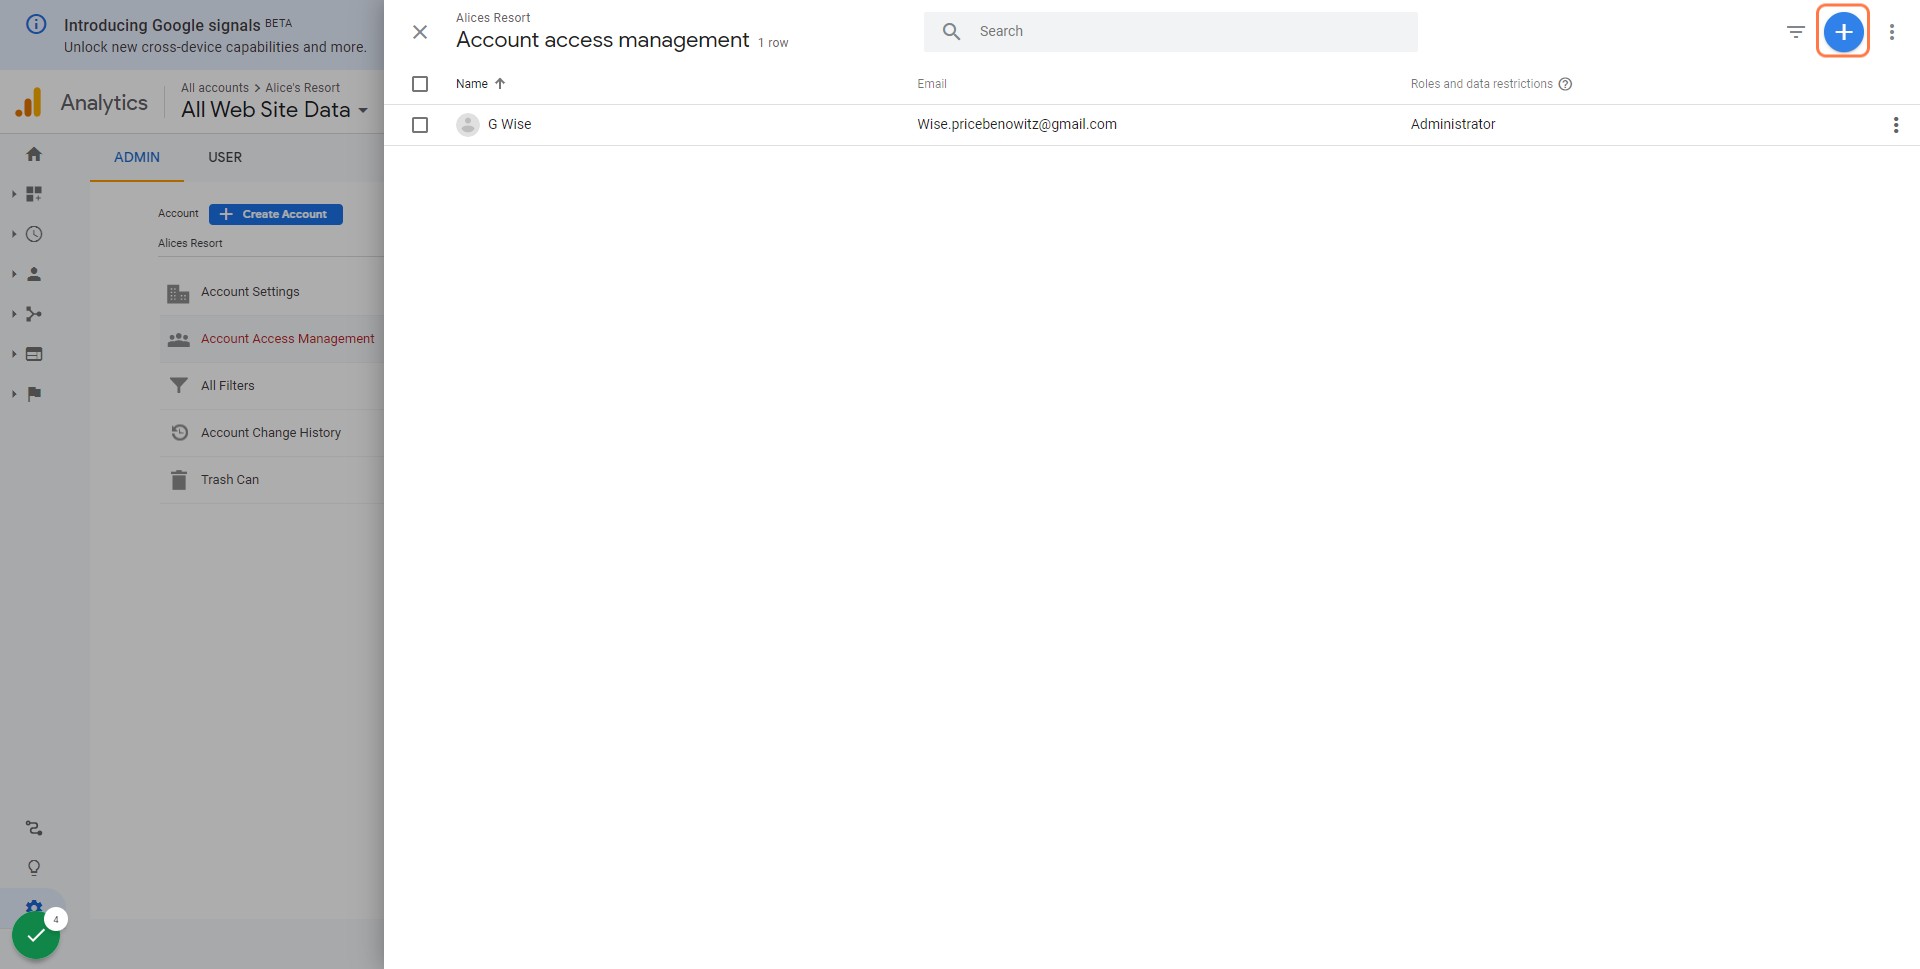Open the Behavior icon in sidebar
Viewport: 1920px width, 969px height.
(x=34, y=354)
